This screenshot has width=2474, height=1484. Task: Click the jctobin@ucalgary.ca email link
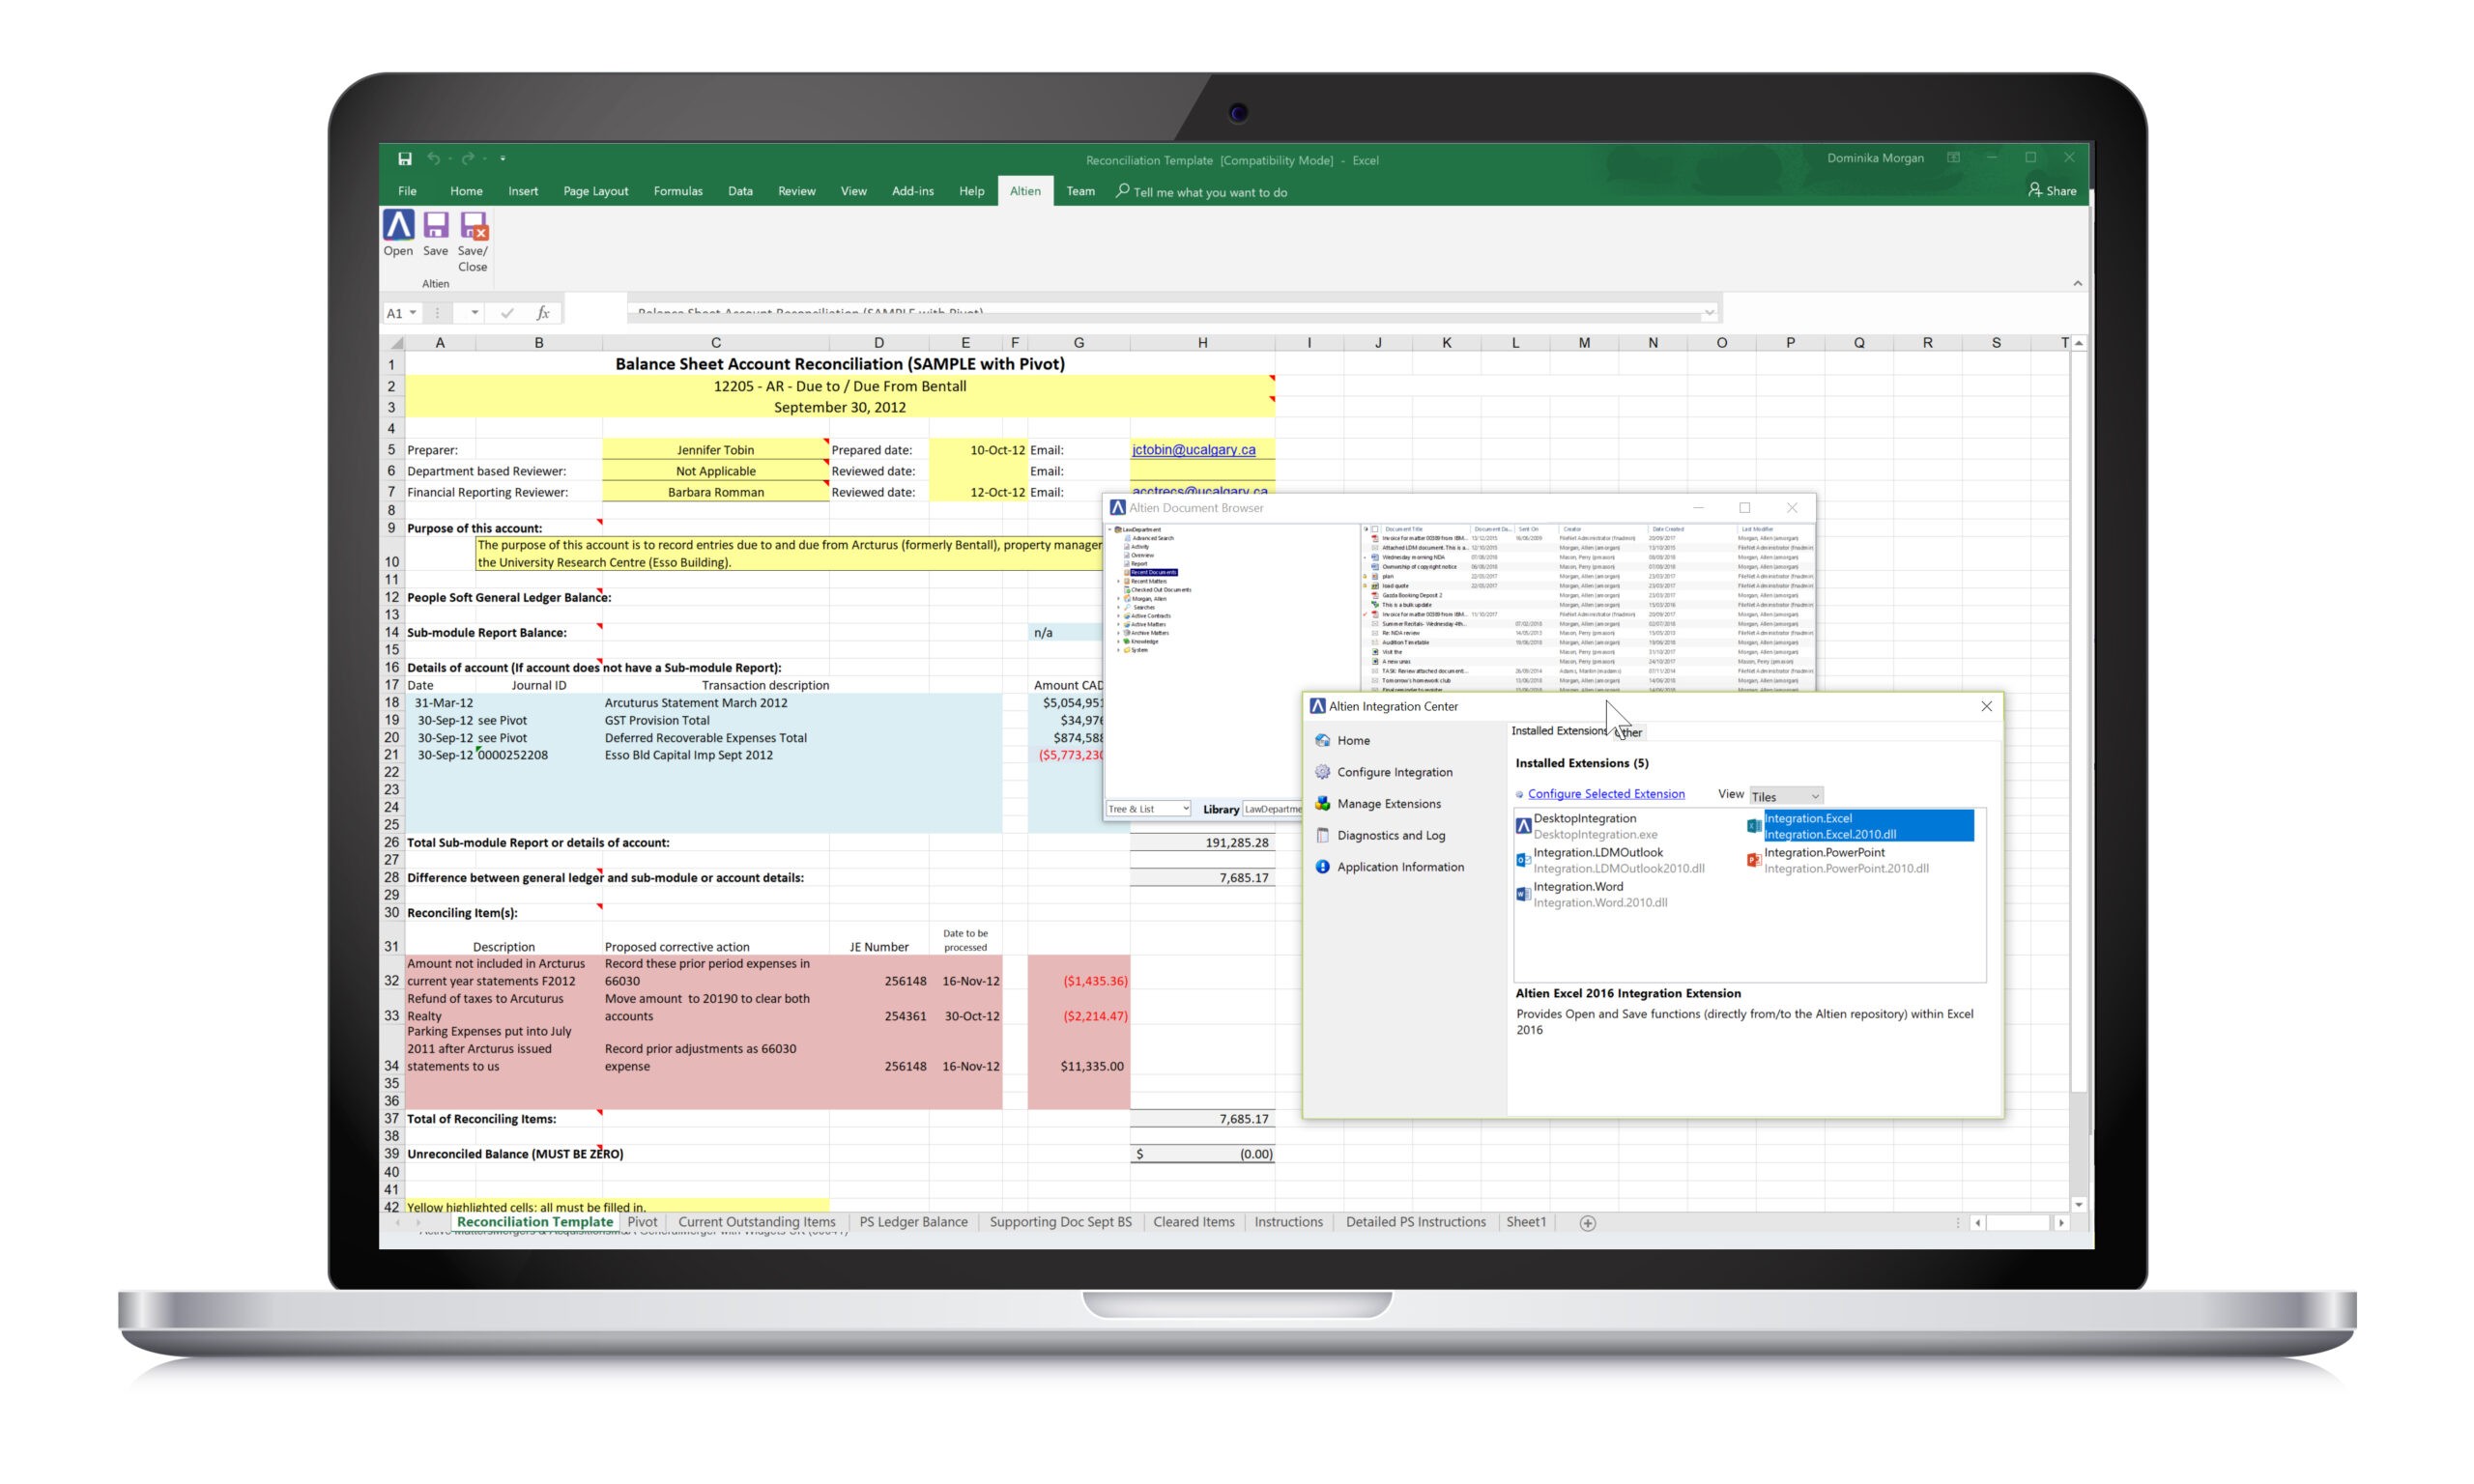pyautogui.click(x=1193, y=449)
